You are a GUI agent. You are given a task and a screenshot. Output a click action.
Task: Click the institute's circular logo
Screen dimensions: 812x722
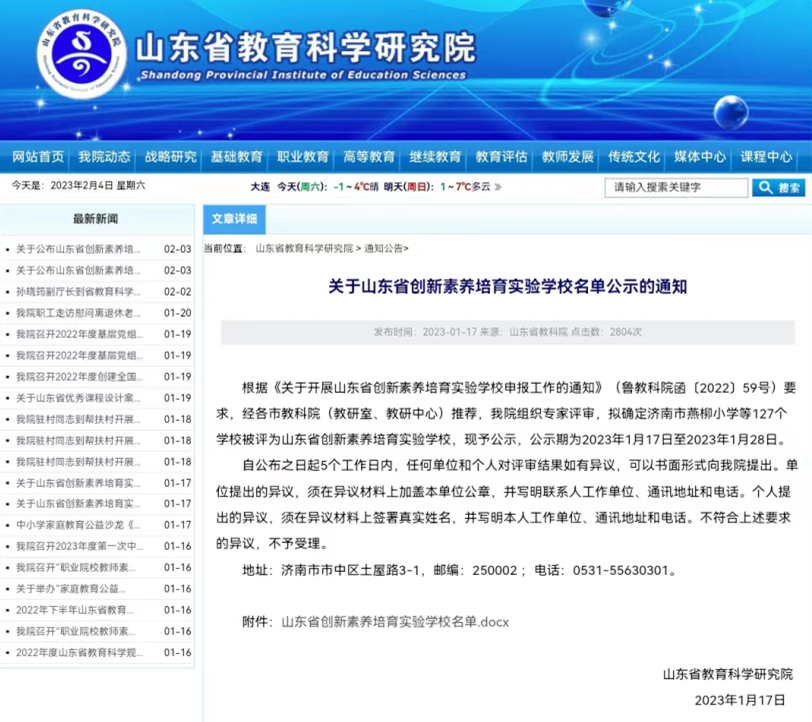pyautogui.click(x=83, y=57)
